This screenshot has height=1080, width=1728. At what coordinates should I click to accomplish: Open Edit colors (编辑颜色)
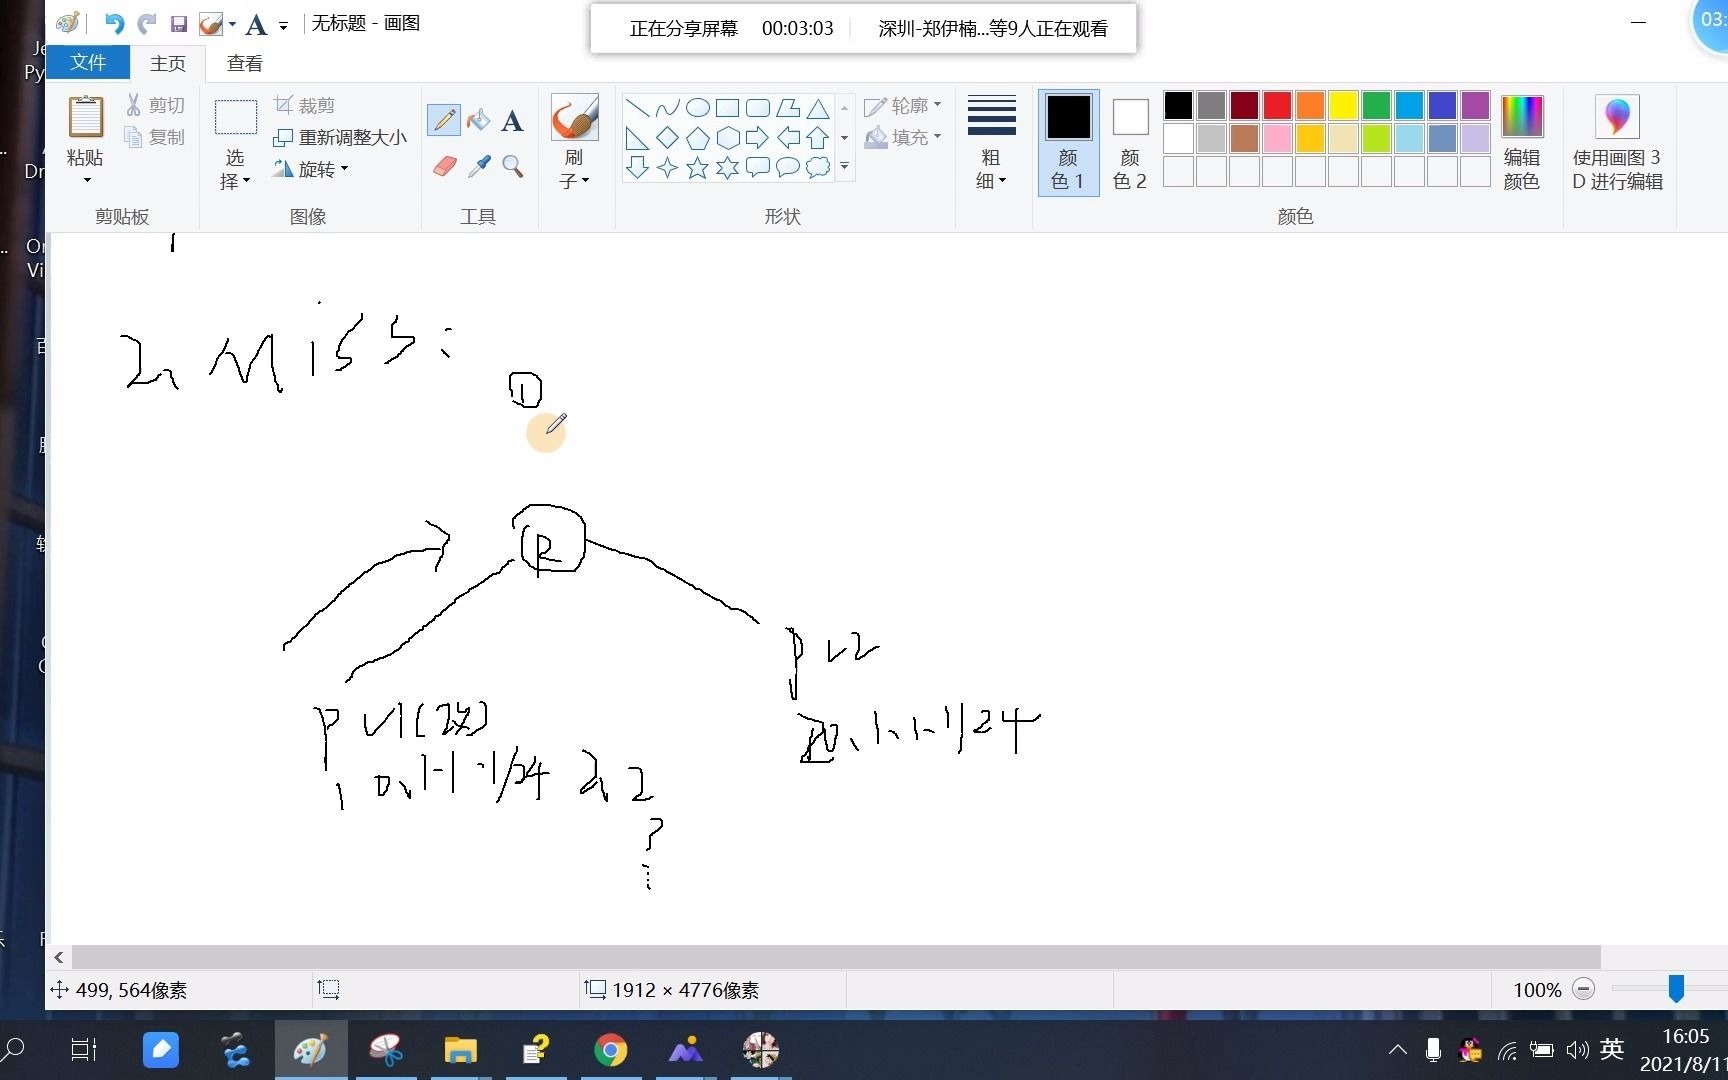click(1522, 142)
